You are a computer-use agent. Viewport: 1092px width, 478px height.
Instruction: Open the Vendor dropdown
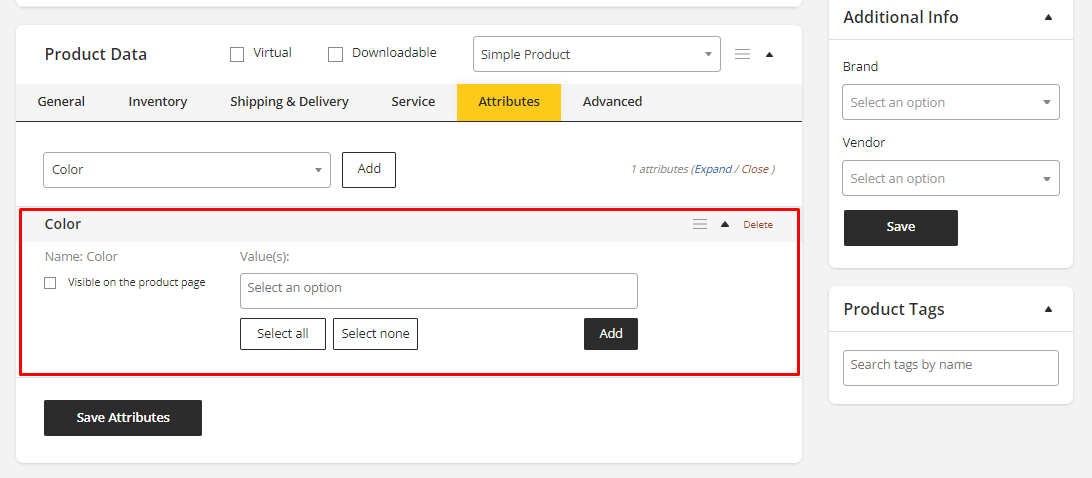point(950,178)
